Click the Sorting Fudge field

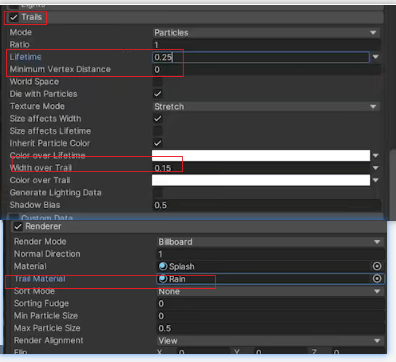coord(270,303)
